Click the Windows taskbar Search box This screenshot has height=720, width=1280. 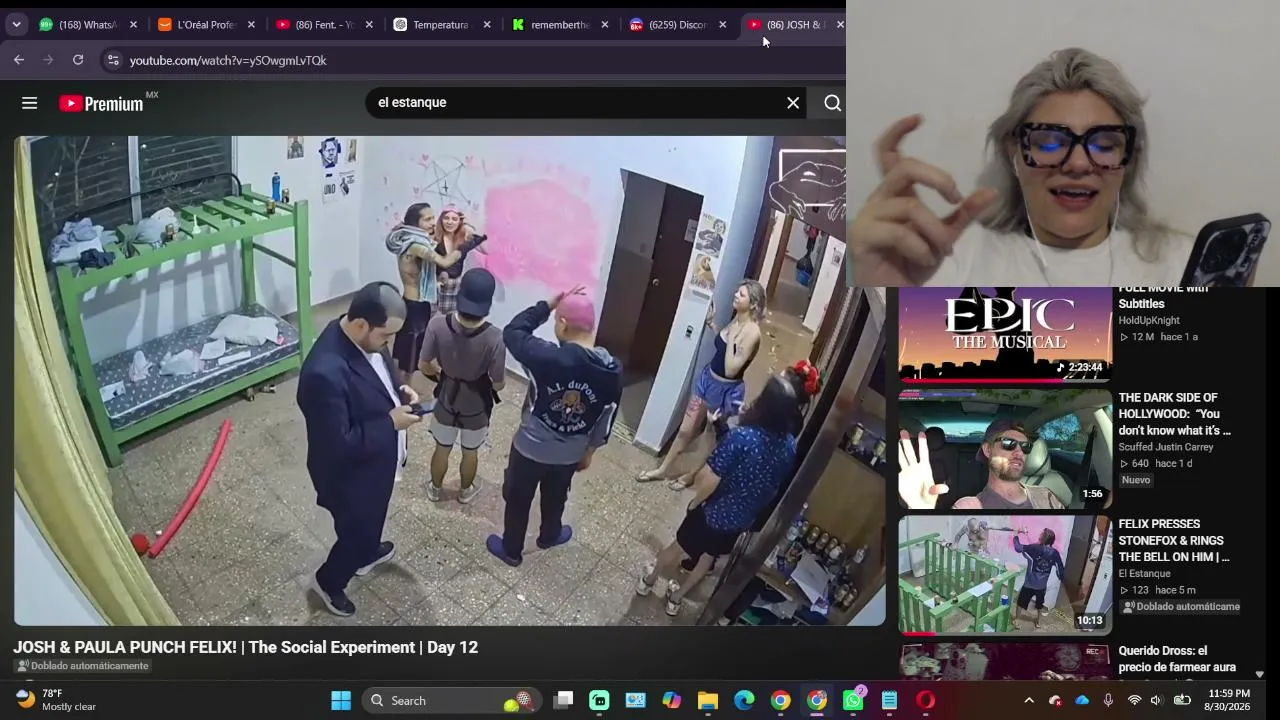coord(450,700)
